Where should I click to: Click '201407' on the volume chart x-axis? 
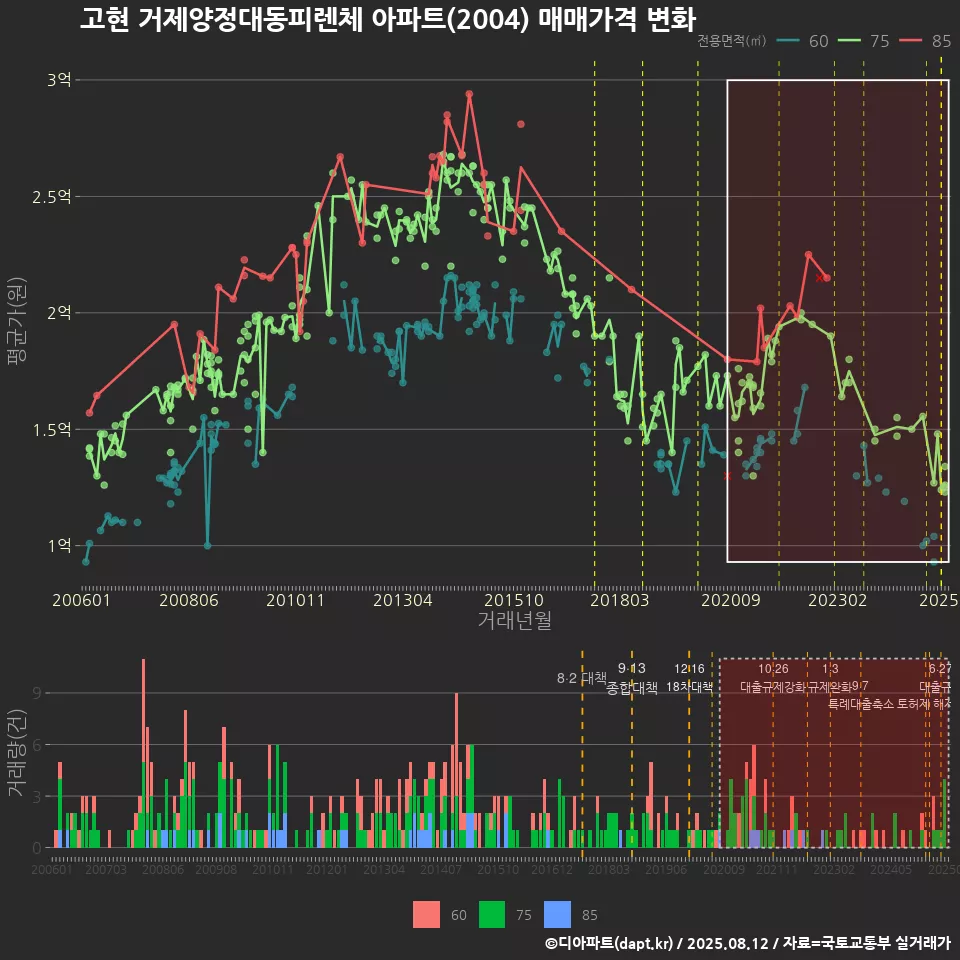tap(441, 869)
